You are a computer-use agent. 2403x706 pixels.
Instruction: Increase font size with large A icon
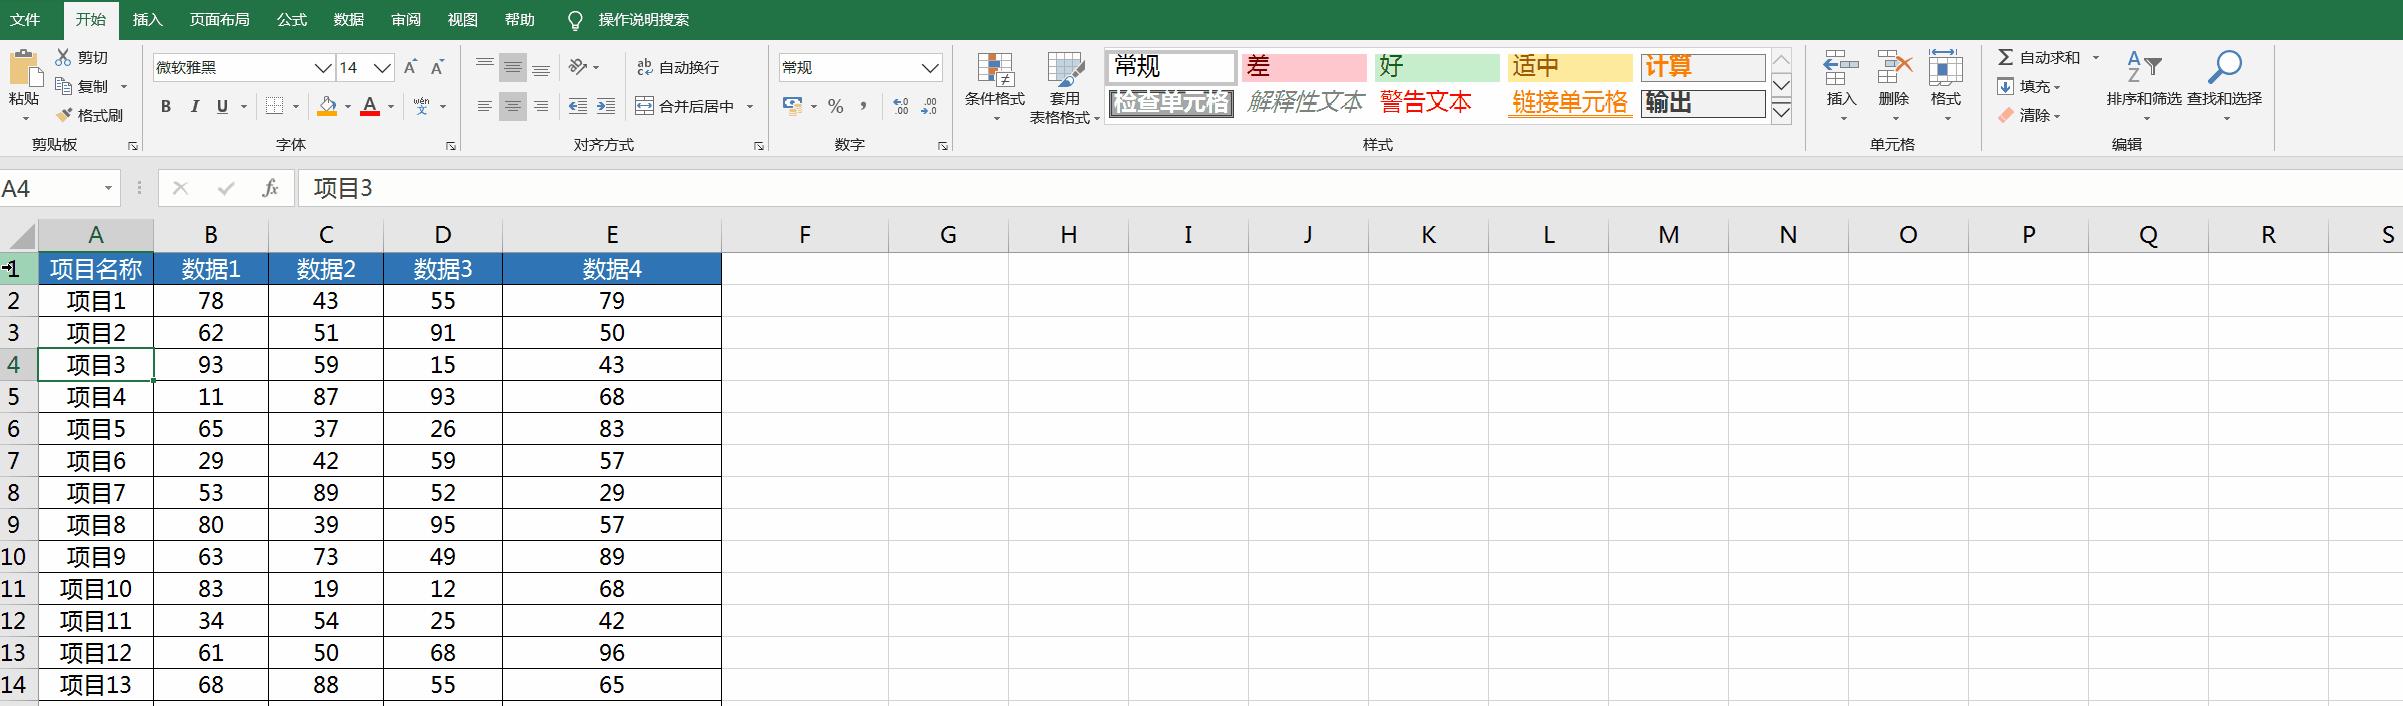point(410,67)
